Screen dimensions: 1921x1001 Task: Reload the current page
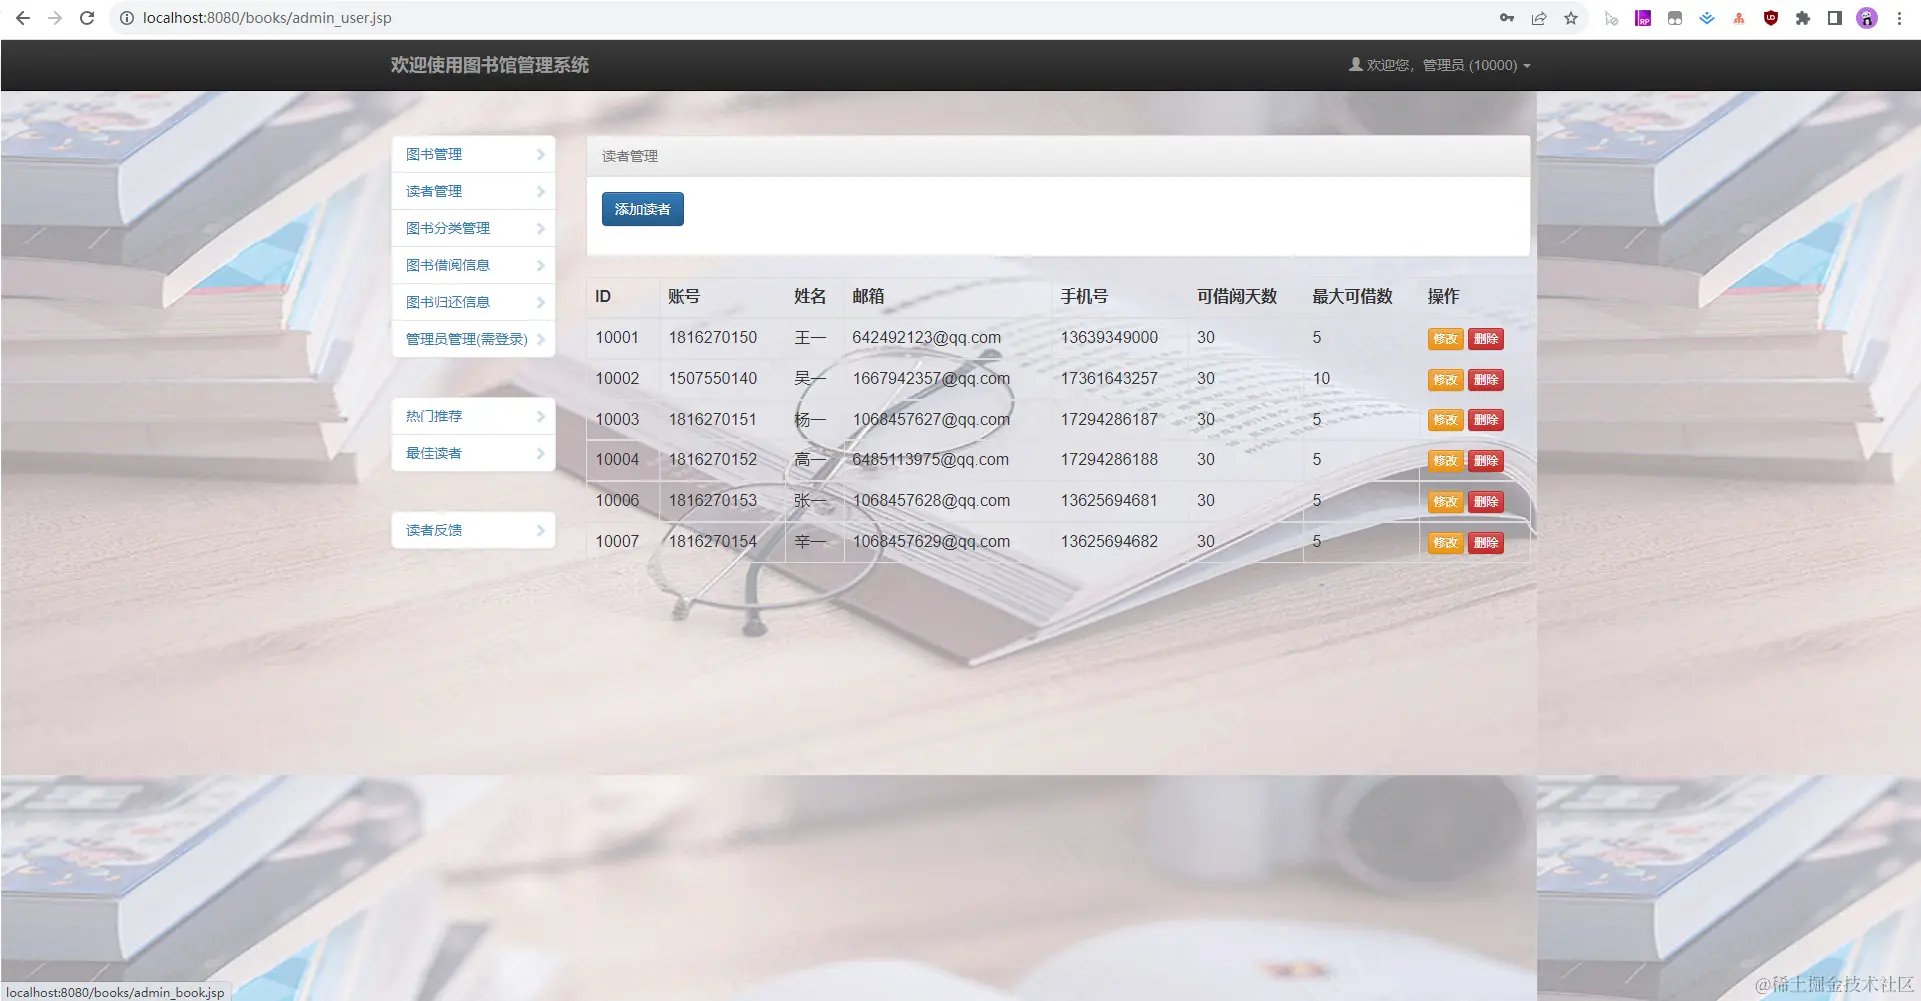[x=87, y=18]
